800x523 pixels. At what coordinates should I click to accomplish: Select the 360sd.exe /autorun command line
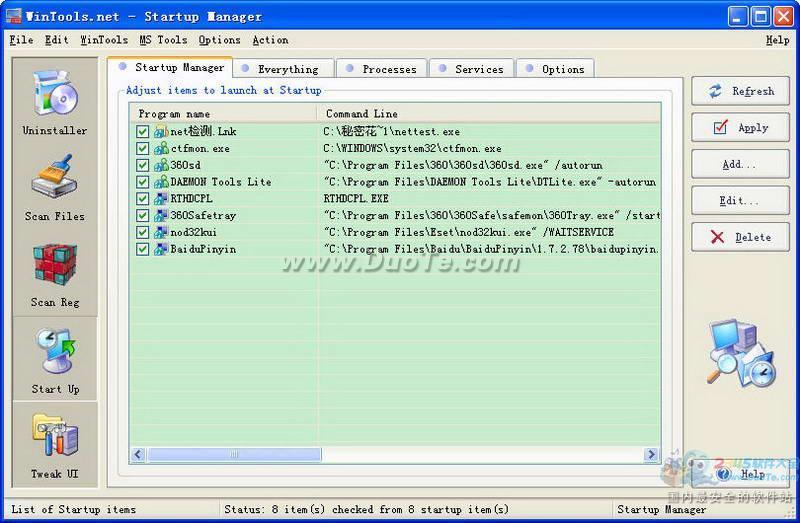pyautogui.click(x=463, y=165)
